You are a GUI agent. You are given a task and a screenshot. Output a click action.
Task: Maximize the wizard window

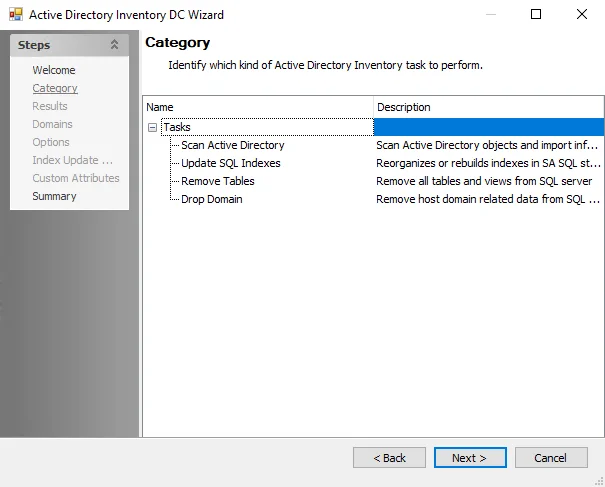[x=536, y=14]
